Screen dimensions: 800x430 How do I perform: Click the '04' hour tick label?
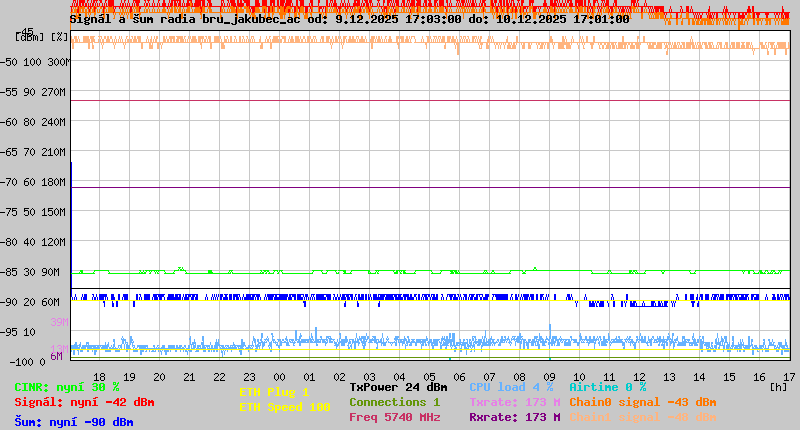click(x=399, y=377)
